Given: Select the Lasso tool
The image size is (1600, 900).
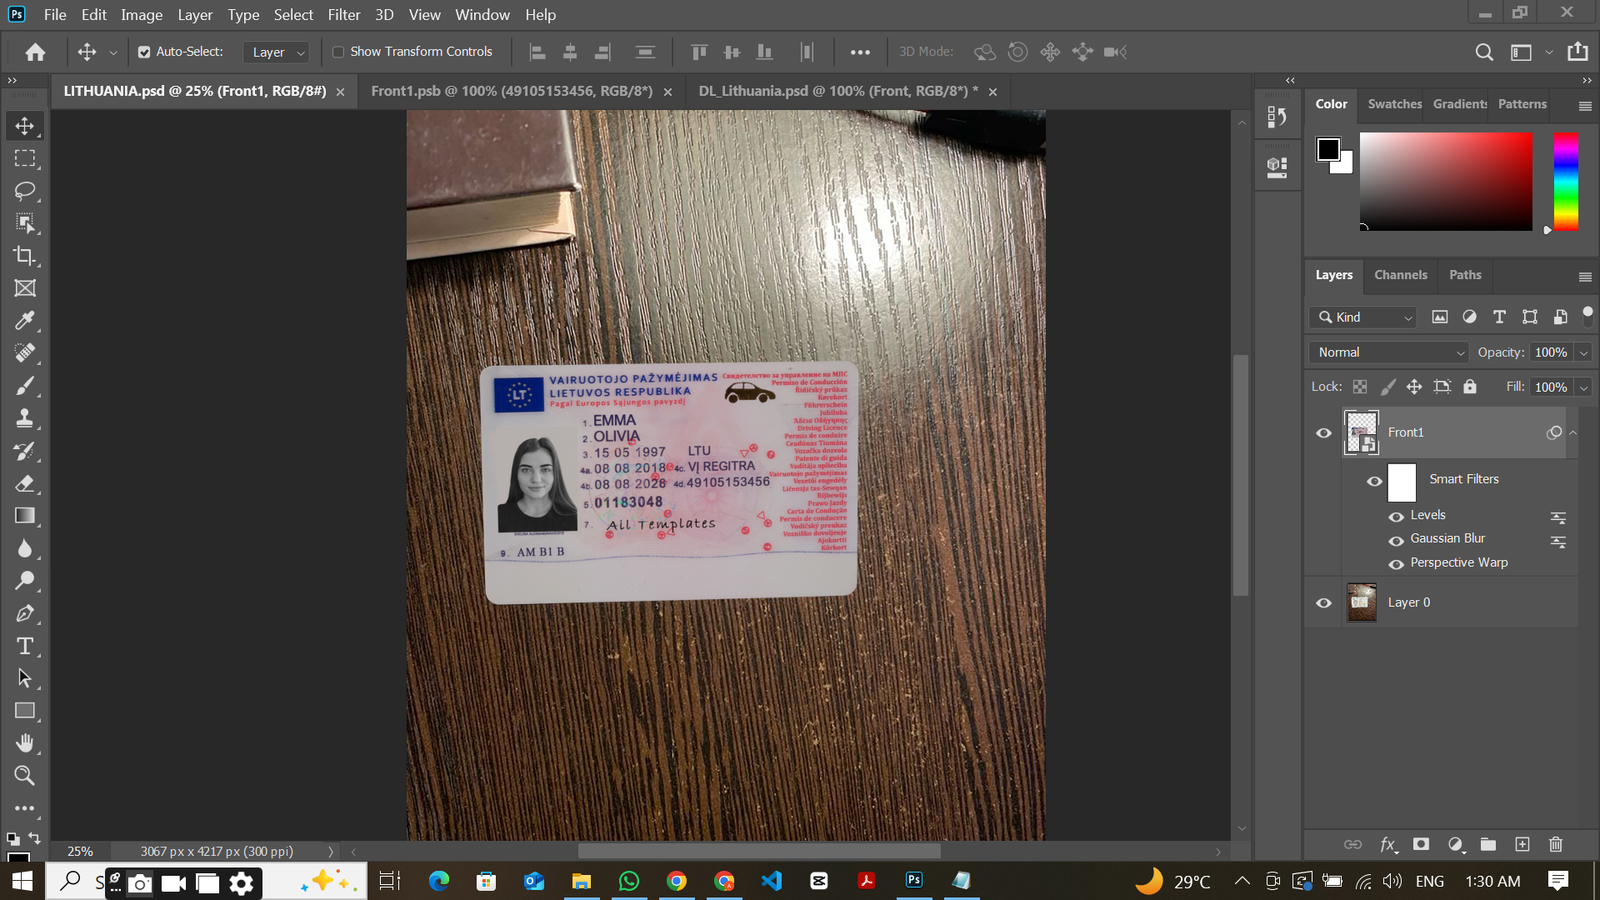Looking at the screenshot, I should pos(25,191).
